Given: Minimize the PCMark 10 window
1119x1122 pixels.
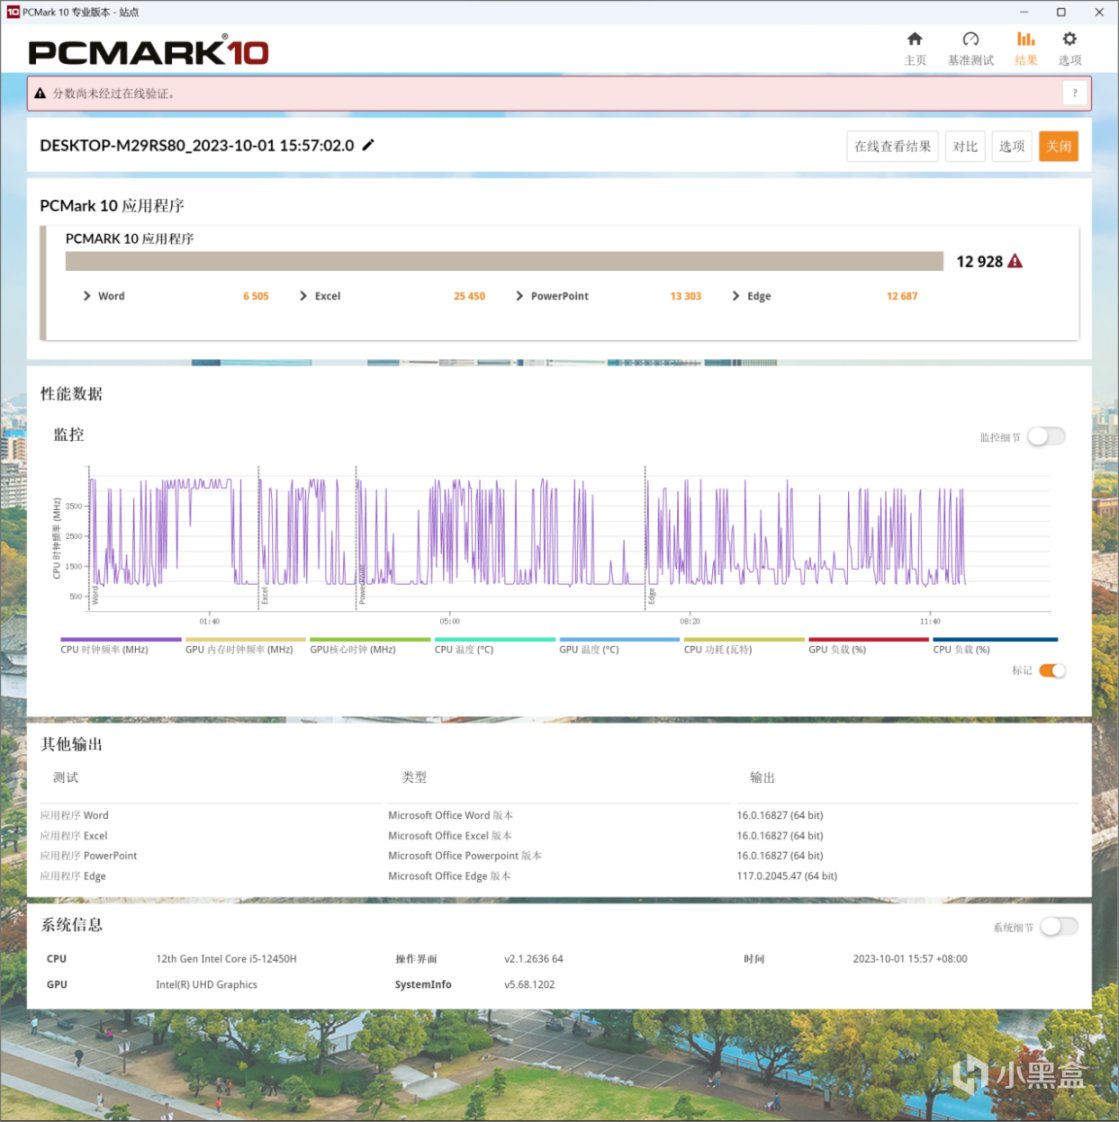Looking at the screenshot, I should coord(1024,12).
